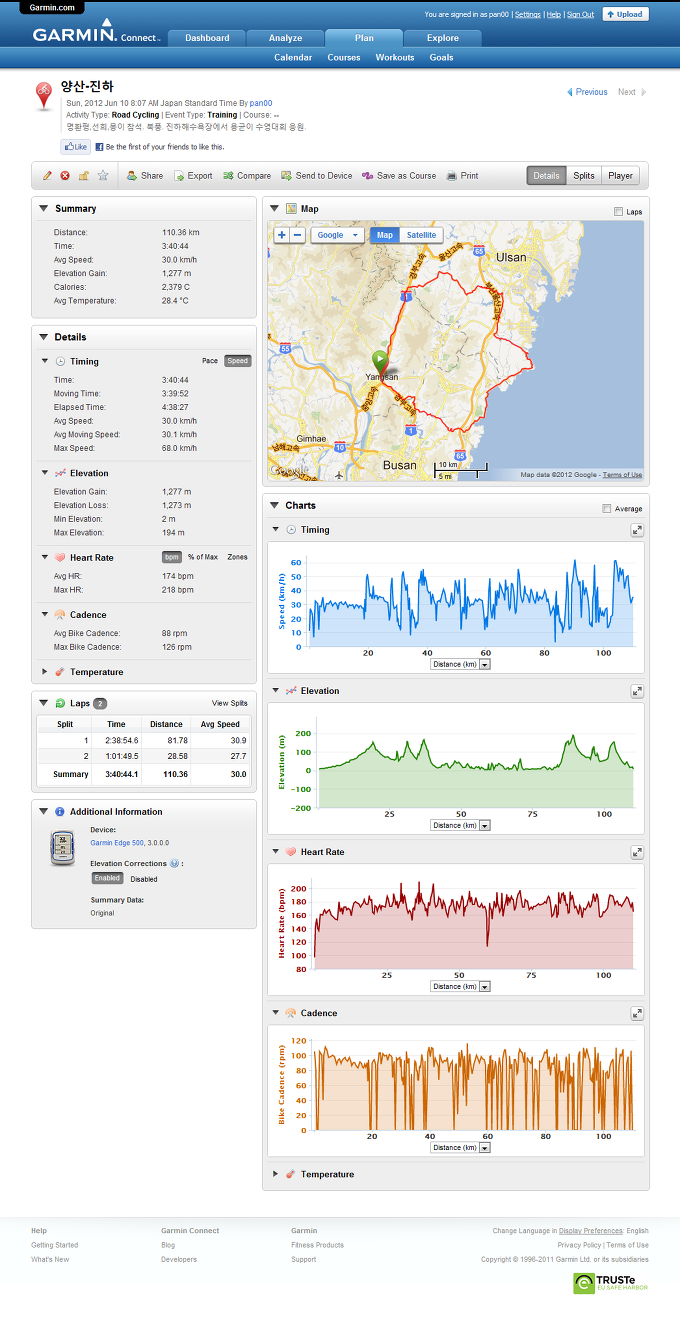Click the Garmin Edge device image
Image resolution: width=680 pixels, height=1317 pixels.
tap(63, 848)
